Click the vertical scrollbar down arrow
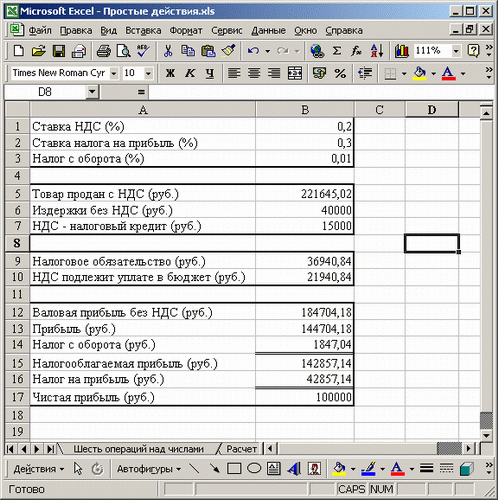 (x=486, y=435)
